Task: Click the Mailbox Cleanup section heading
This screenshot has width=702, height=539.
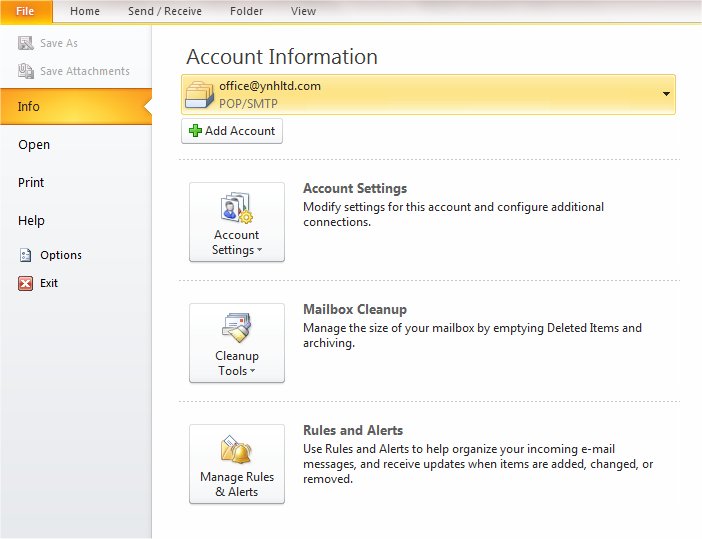Action: (x=355, y=309)
